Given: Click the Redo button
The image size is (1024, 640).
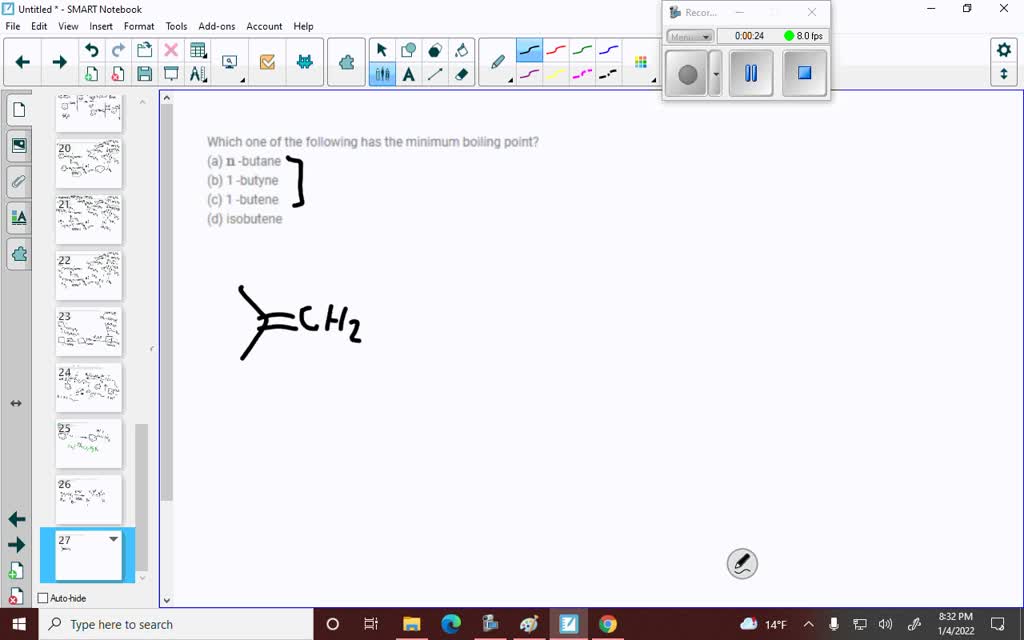Looking at the screenshot, I should pyautogui.click(x=118, y=48).
